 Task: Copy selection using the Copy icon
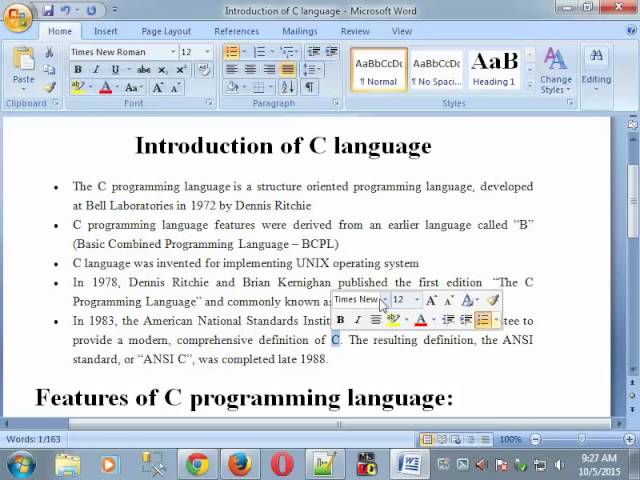pyautogui.click(x=49, y=70)
